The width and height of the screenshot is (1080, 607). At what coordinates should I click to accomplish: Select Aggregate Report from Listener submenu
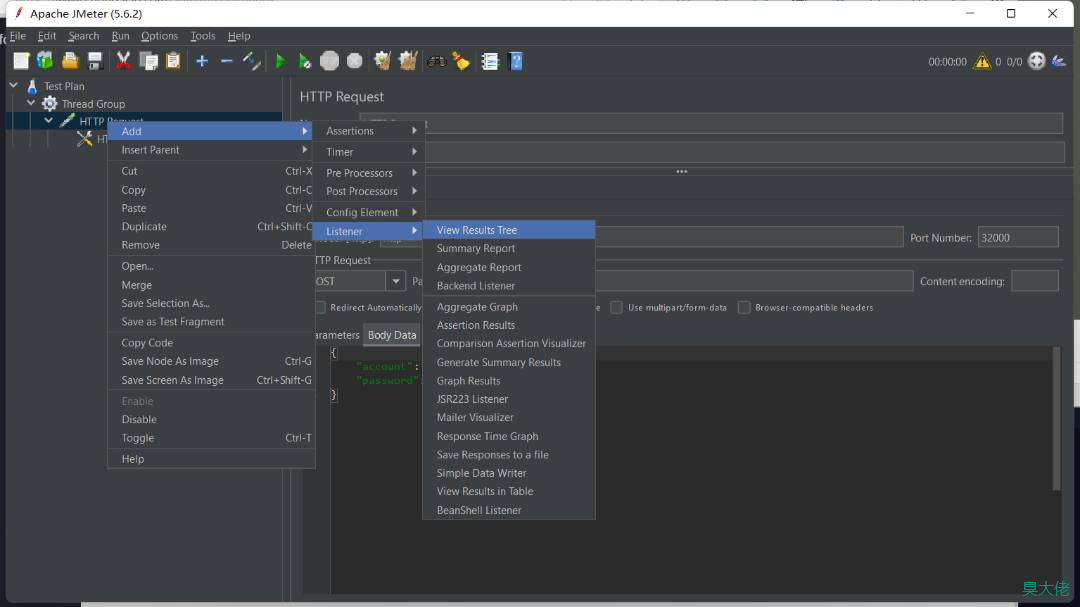tap(508, 267)
